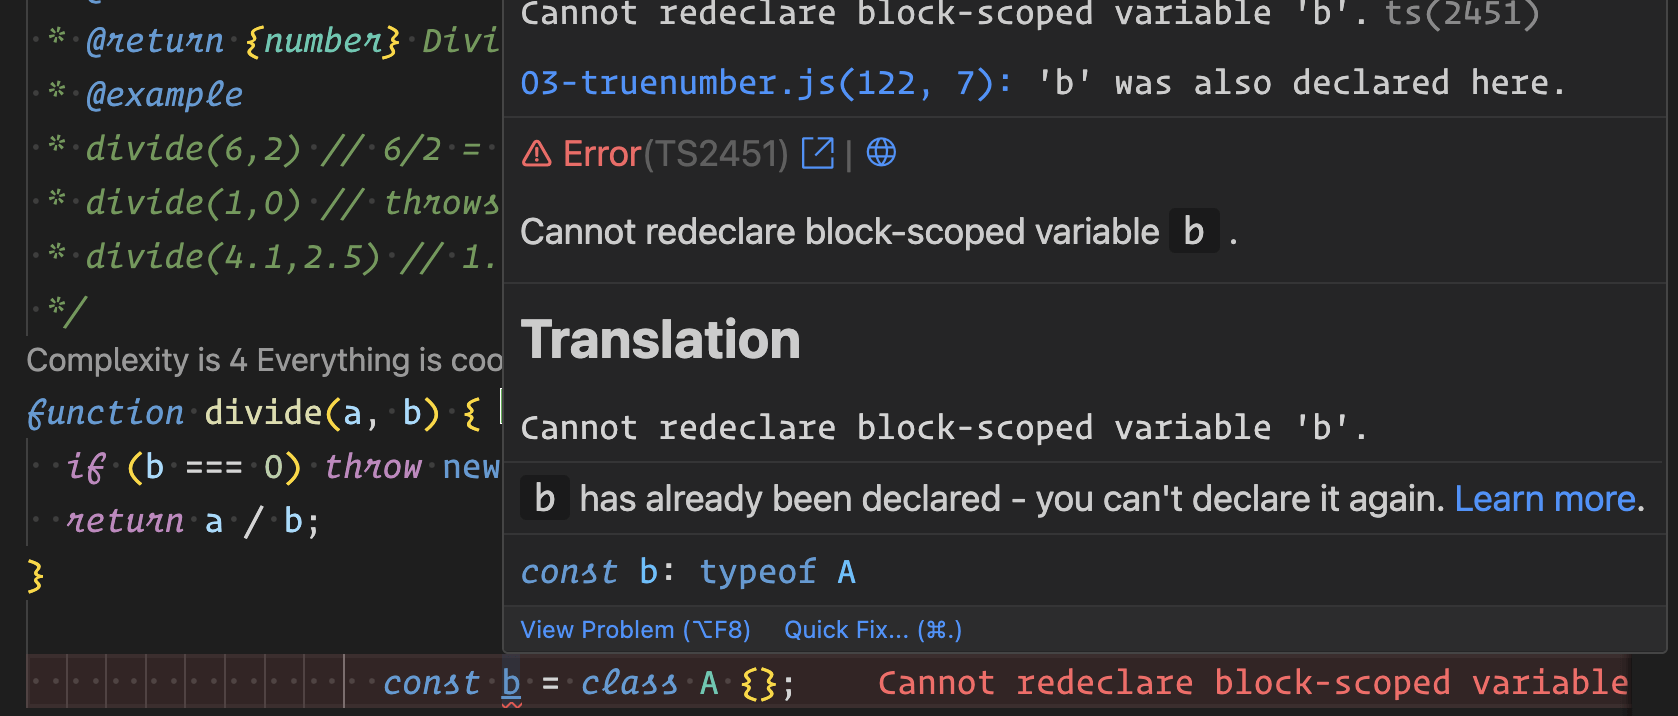Place cursor on 'return a / b;' line
Viewport: 1678px width, 716px height.
pos(192,521)
